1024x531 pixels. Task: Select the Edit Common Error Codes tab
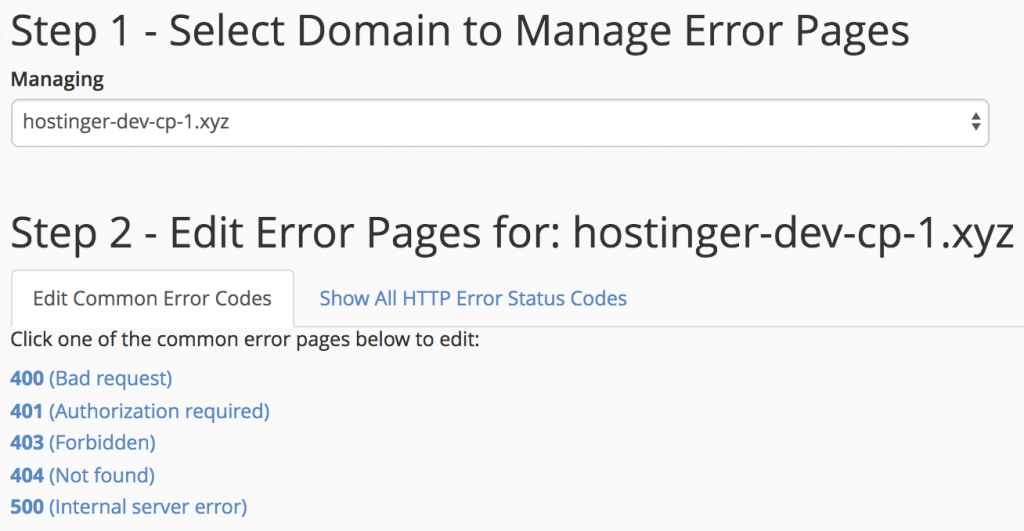[x=152, y=298]
